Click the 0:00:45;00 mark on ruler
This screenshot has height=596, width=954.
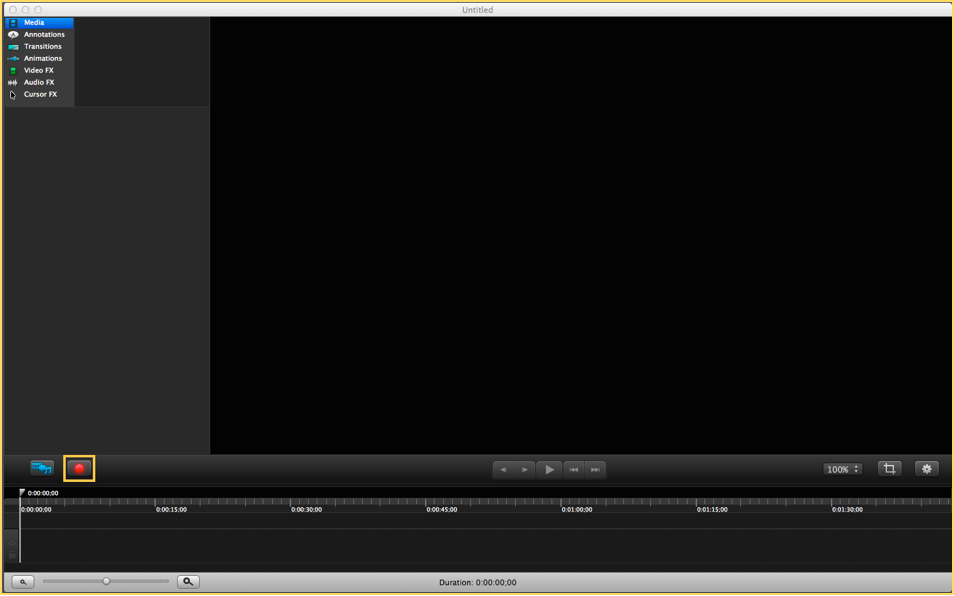tap(442, 510)
